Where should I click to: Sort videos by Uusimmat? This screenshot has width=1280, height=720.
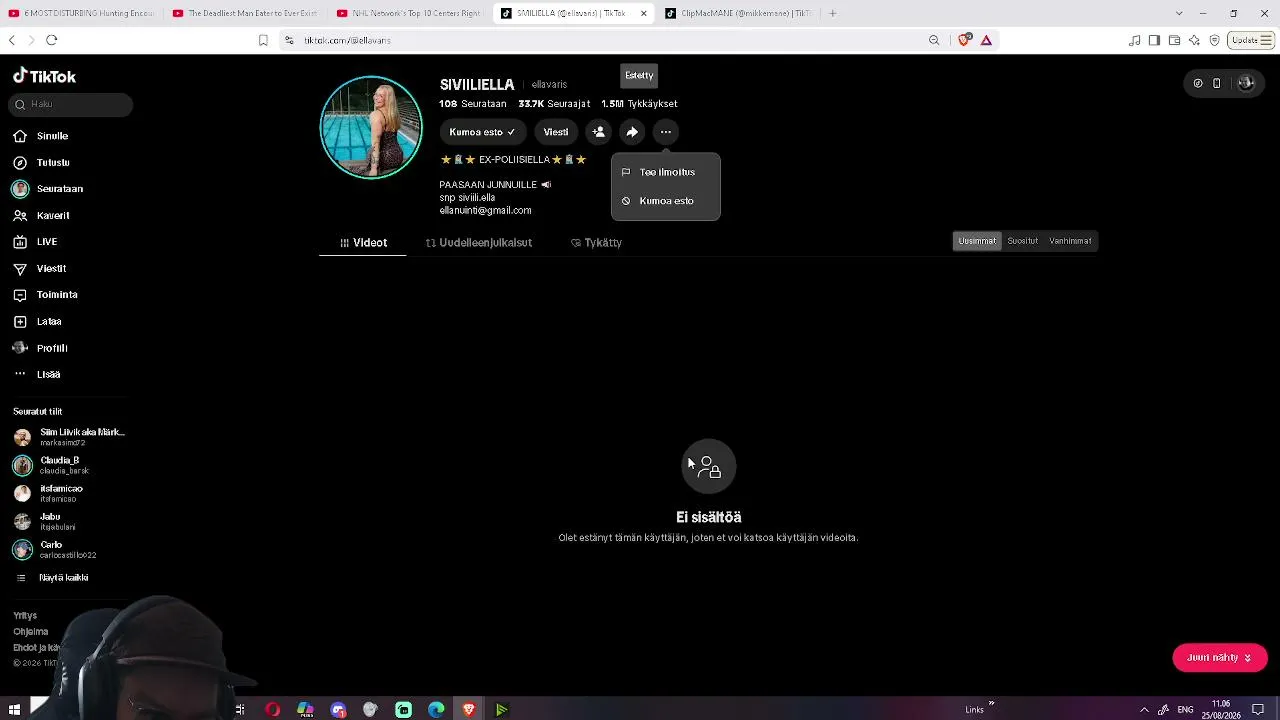[x=977, y=241]
